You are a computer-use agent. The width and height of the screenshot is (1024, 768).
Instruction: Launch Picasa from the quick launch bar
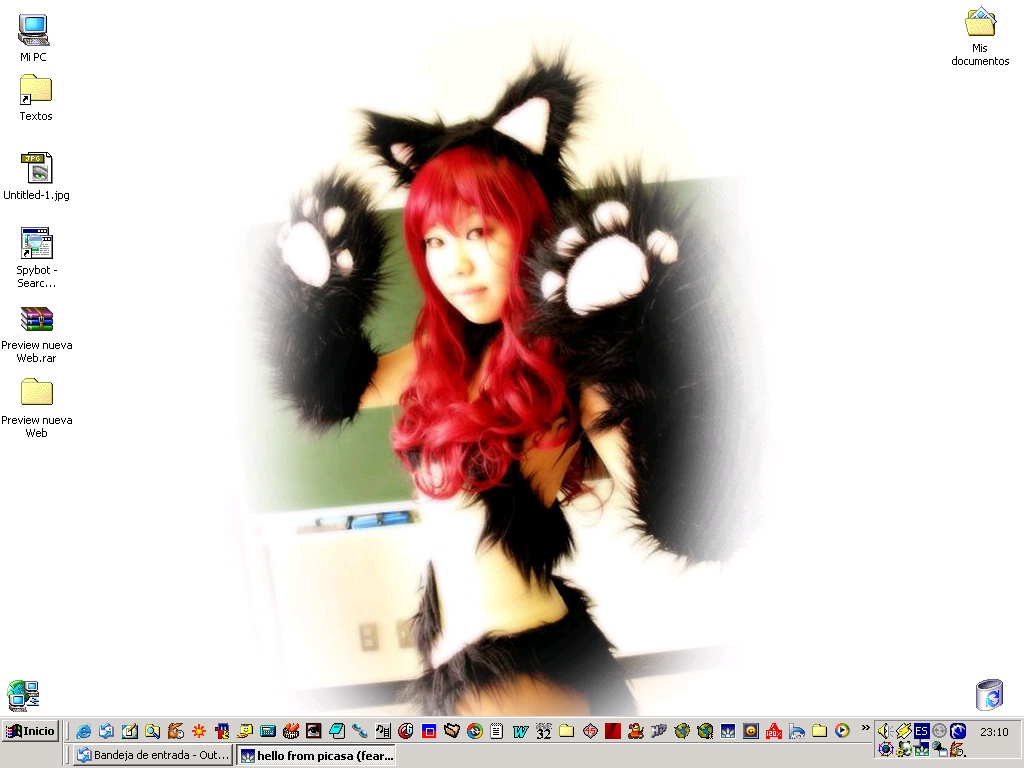tap(728, 731)
